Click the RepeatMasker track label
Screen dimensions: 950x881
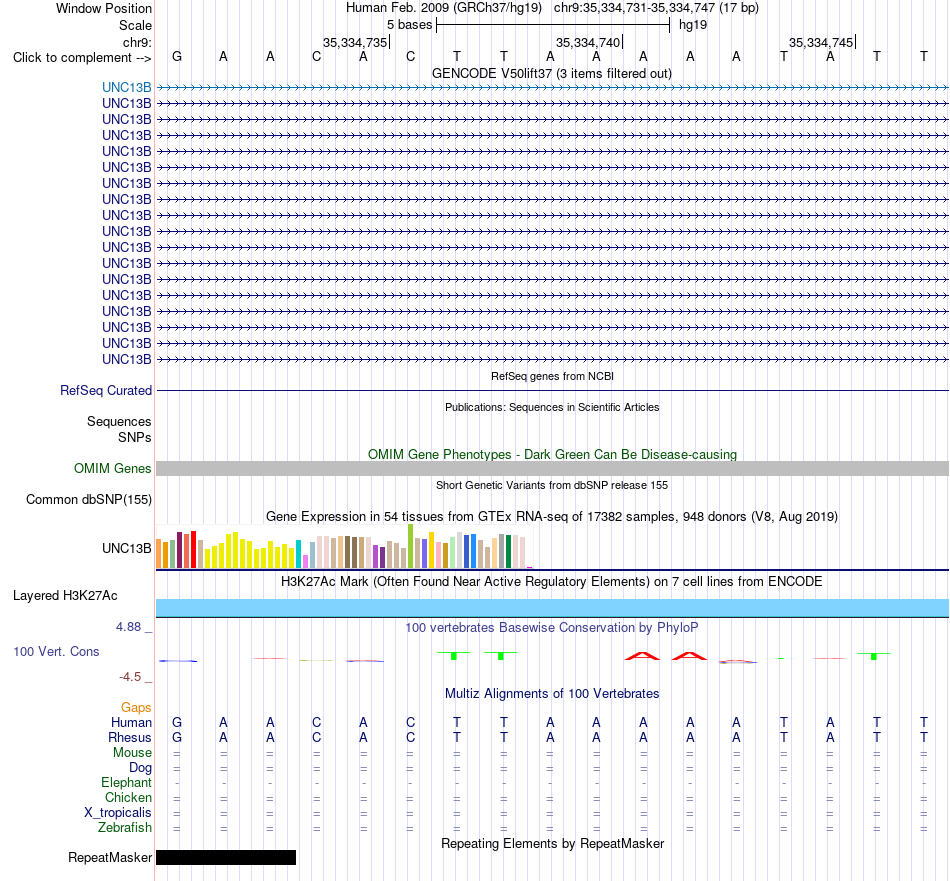pyautogui.click(x=110, y=857)
